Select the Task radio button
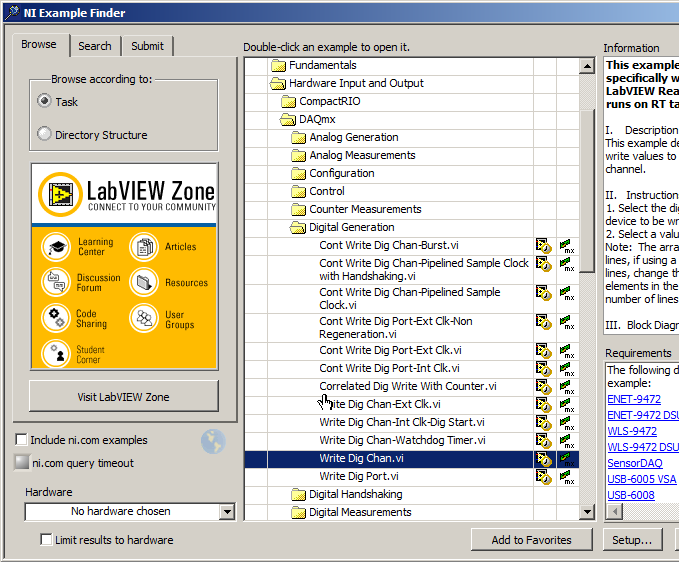 (44, 101)
